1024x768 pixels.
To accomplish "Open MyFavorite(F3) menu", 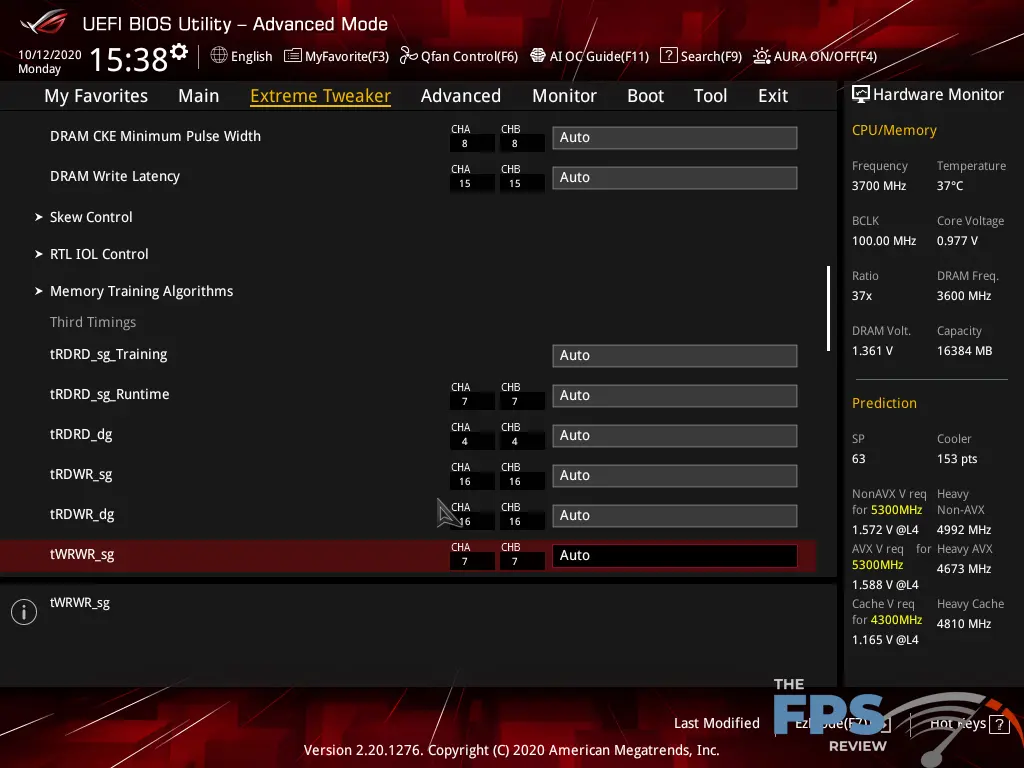I will coord(347,56).
